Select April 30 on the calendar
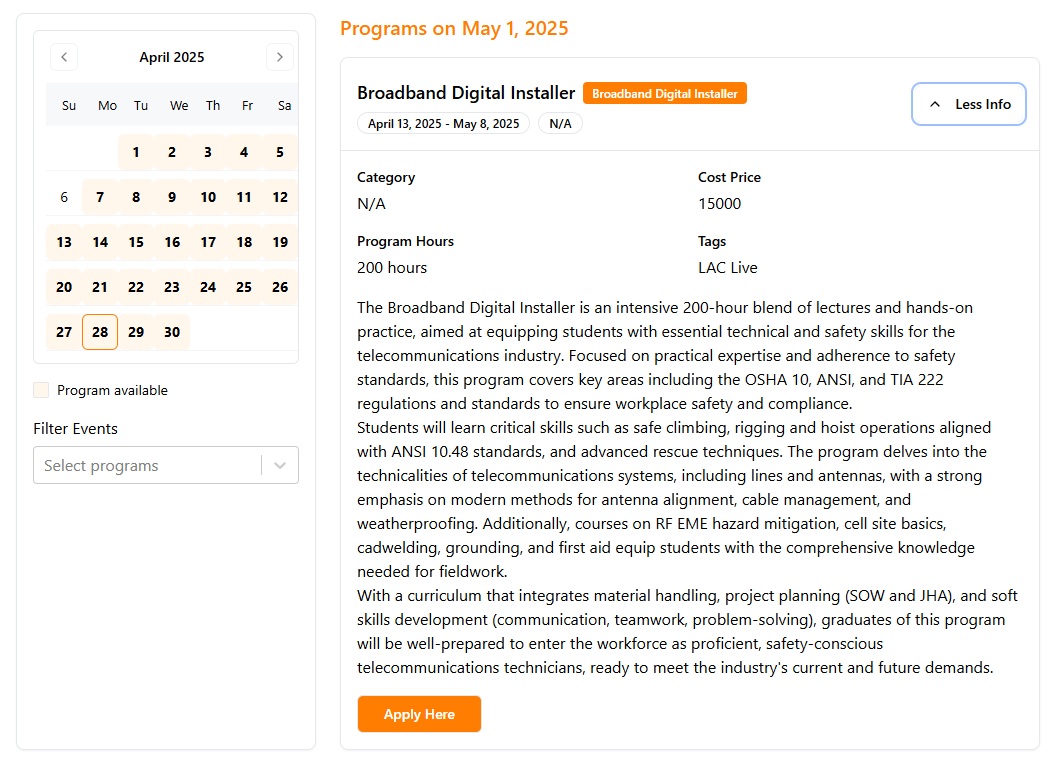This screenshot has height=761, width=1048. pyautogui.click(x=171, y=332)
